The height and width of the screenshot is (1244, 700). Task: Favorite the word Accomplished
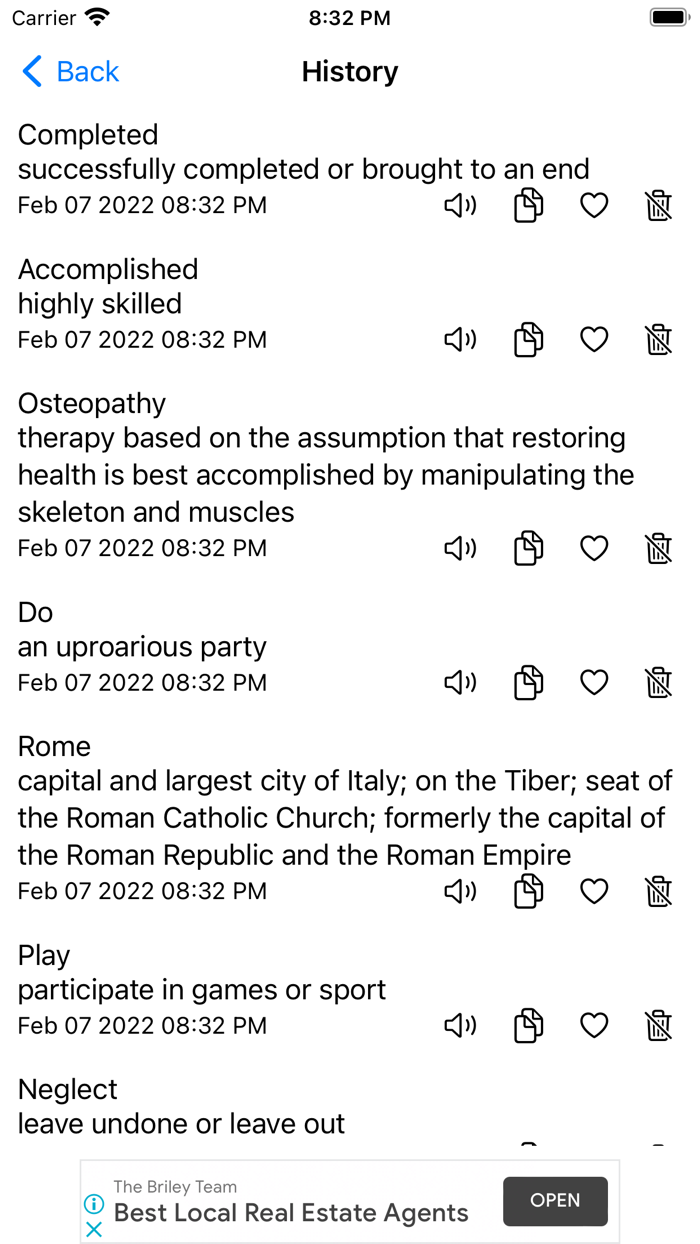(x=593, y=339)
